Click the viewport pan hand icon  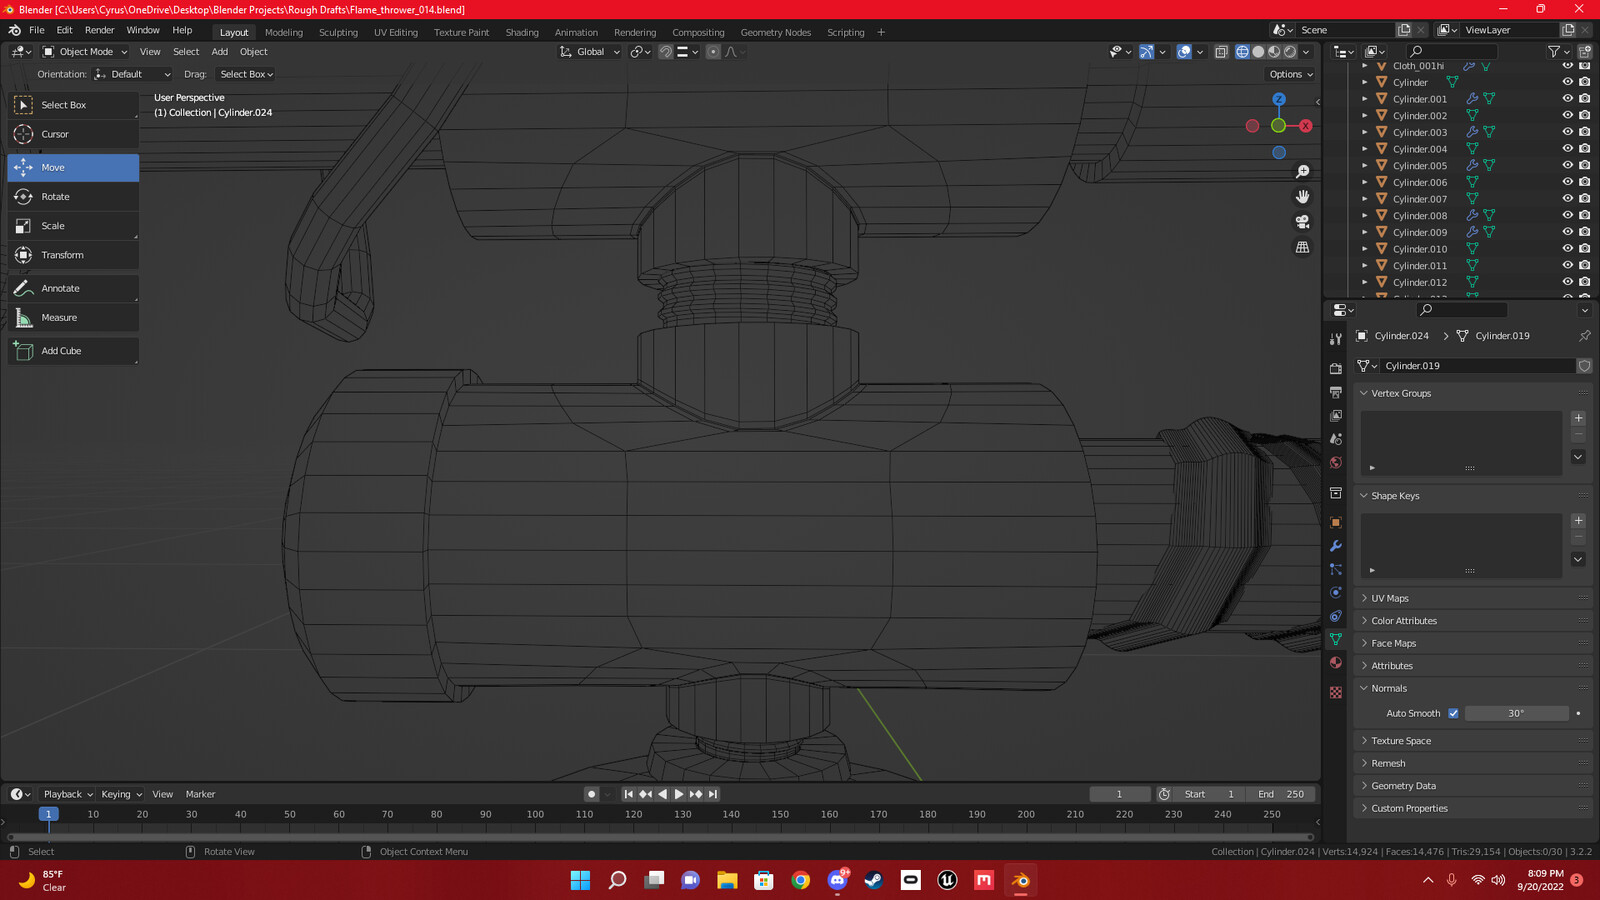coord(1302,197)
